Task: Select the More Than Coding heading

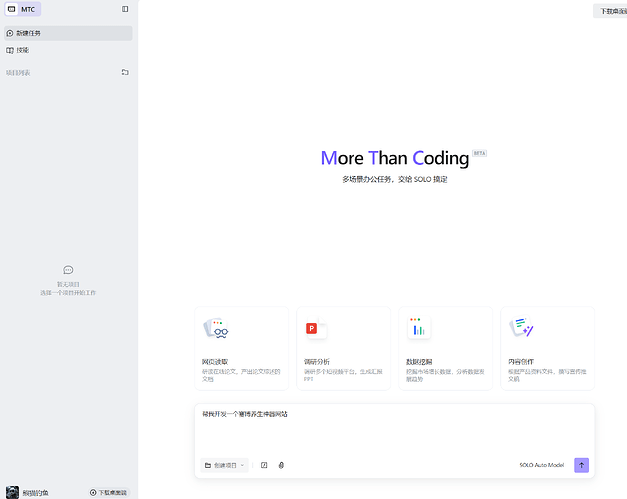Action: (x=395, y=158)
